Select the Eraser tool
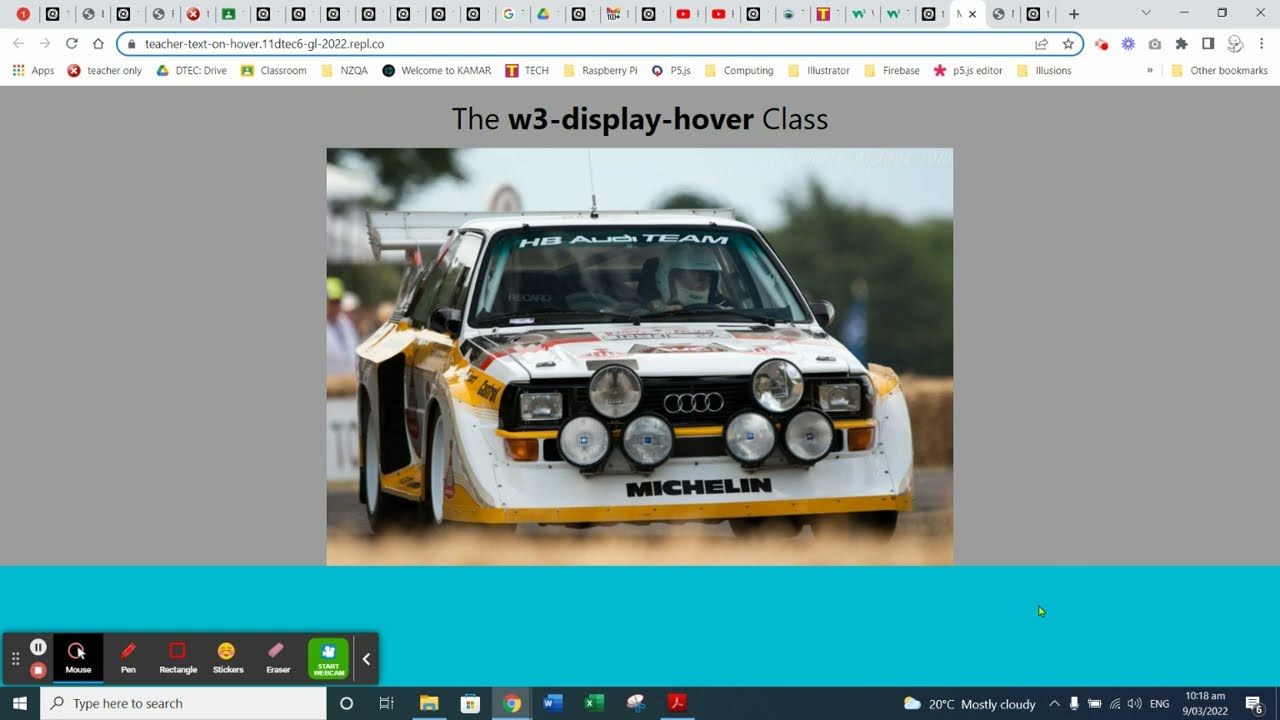 point(278,658)
